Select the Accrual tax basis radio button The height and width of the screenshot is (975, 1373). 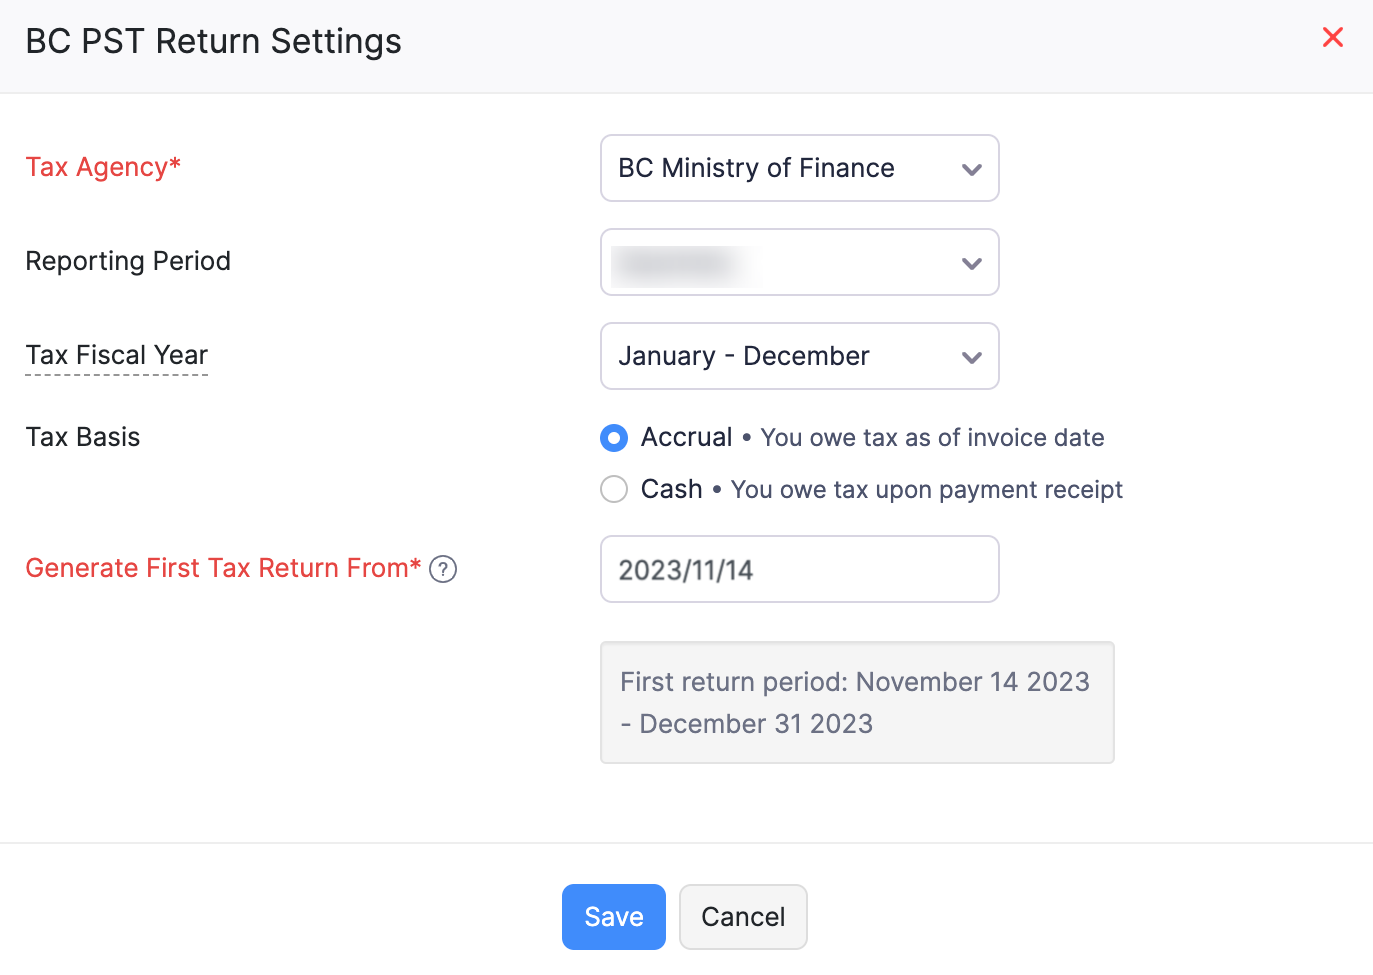tap(614, 438)
